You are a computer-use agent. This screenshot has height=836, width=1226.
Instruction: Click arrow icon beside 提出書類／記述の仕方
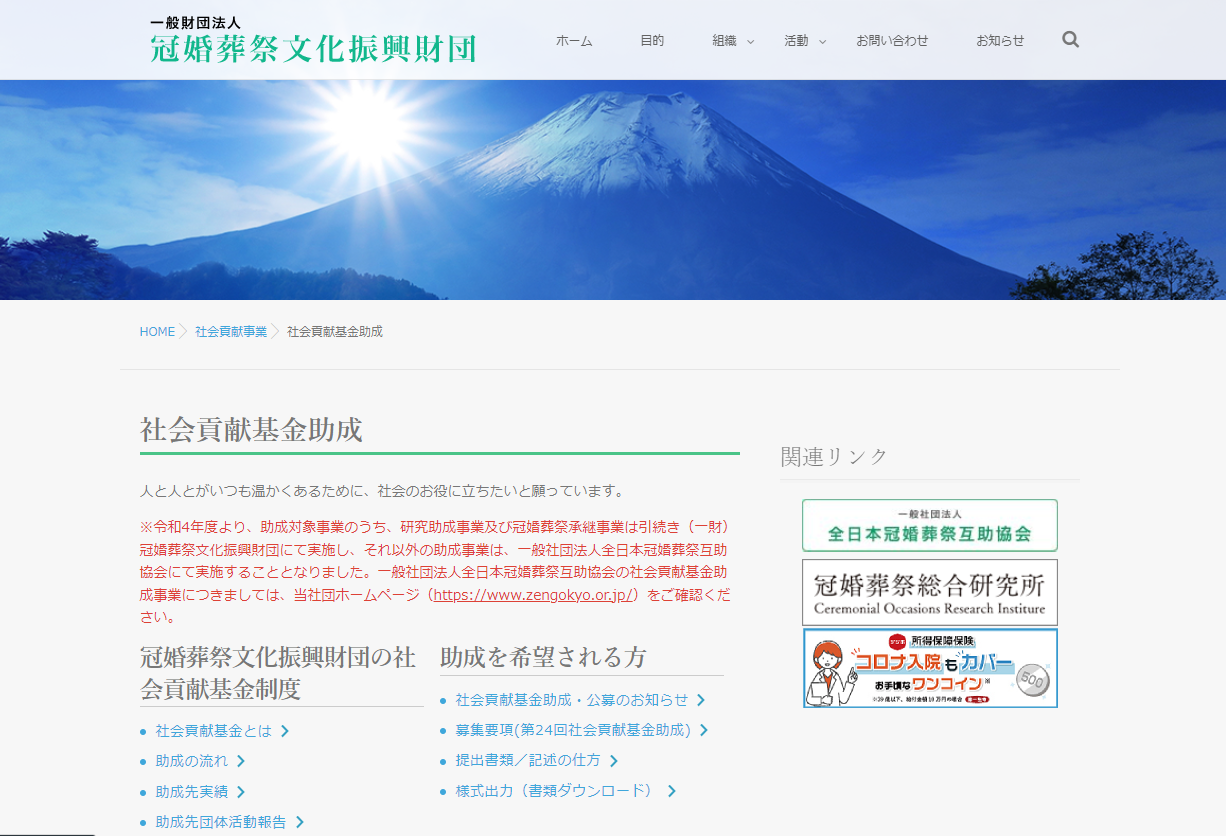[x=614, y=761]
